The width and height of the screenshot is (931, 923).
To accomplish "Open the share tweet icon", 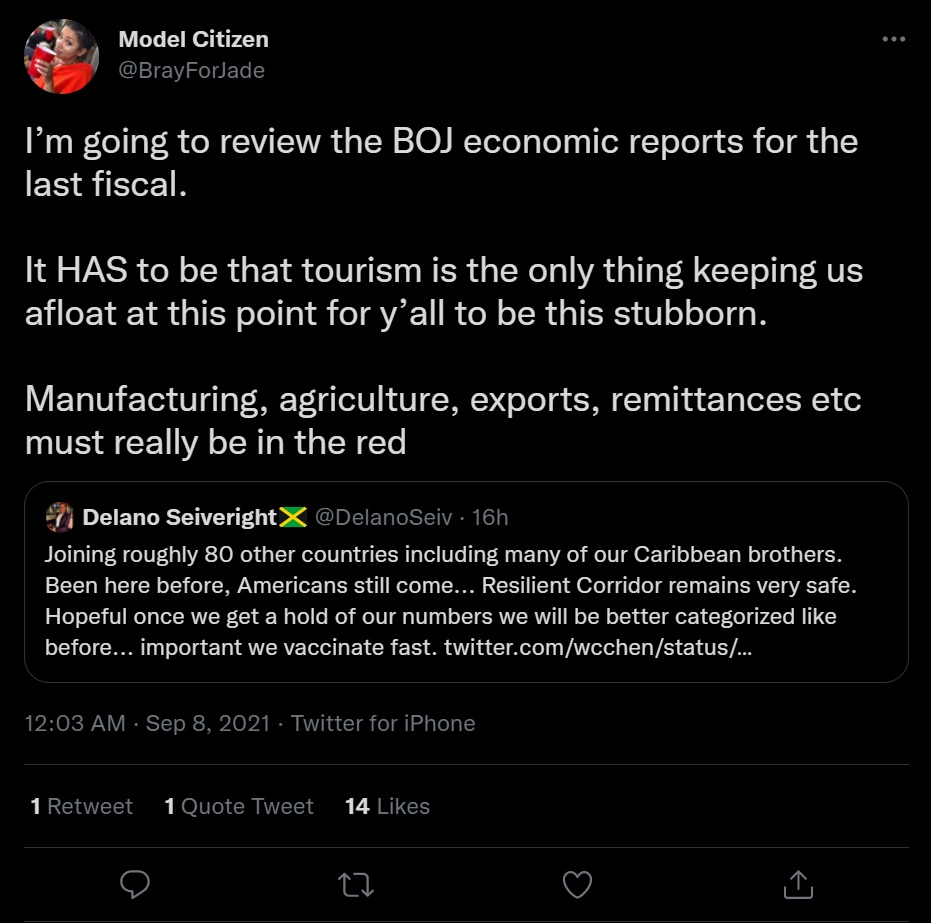I will (x=798, y=884).
